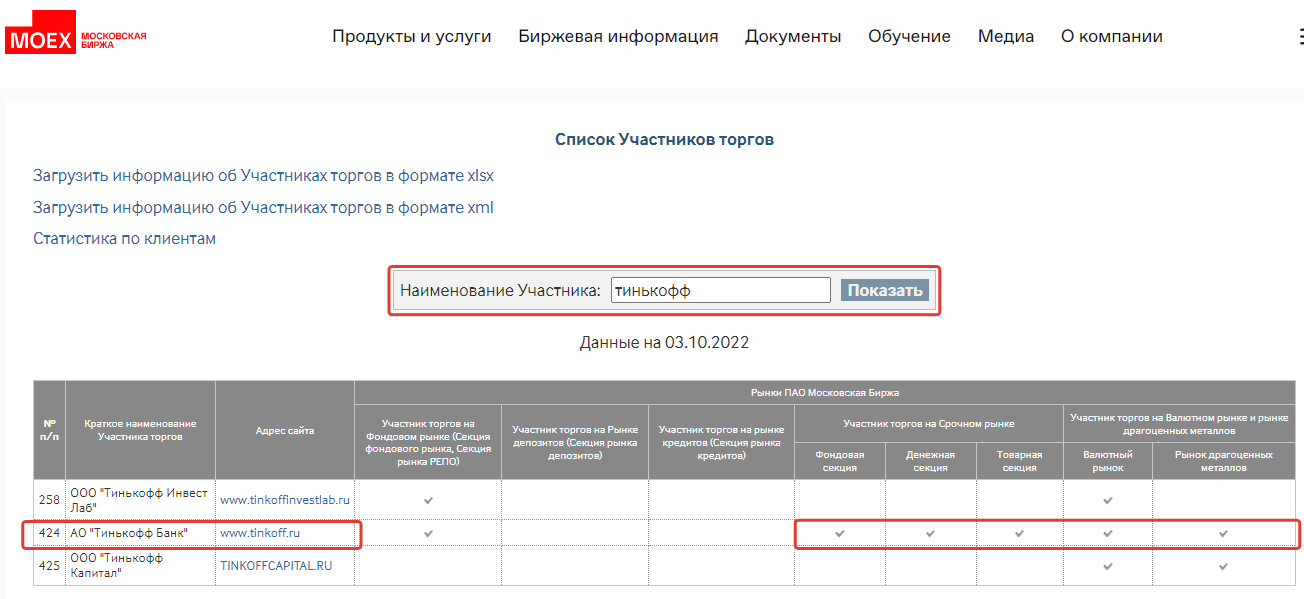Open the Обучение menu
Image resolution: width=1304 pixels, height=599 pixels.
pos(909,37)
